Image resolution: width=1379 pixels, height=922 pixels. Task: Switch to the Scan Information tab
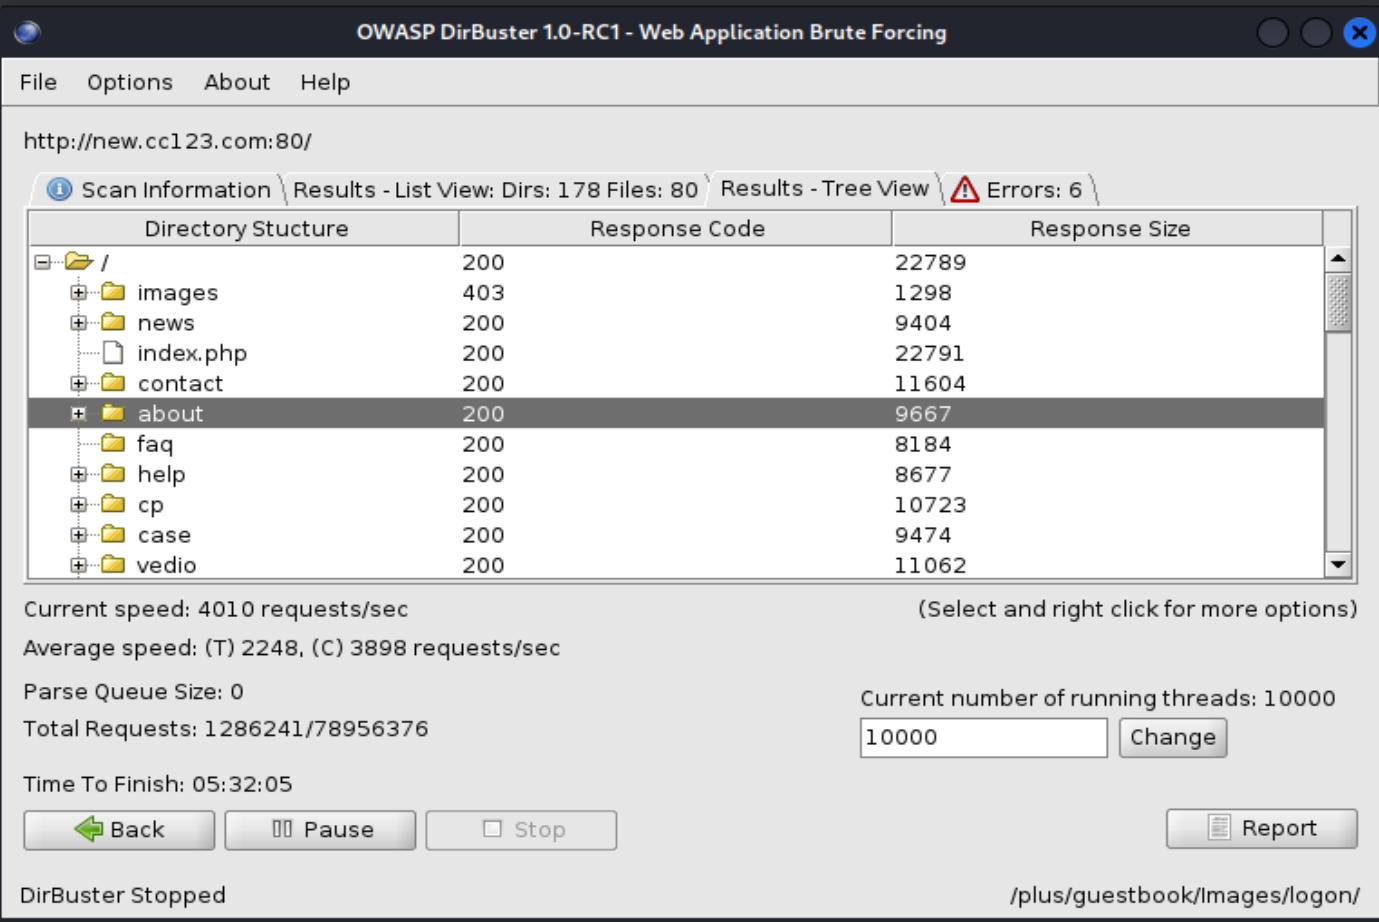click(x=160, y=189)
